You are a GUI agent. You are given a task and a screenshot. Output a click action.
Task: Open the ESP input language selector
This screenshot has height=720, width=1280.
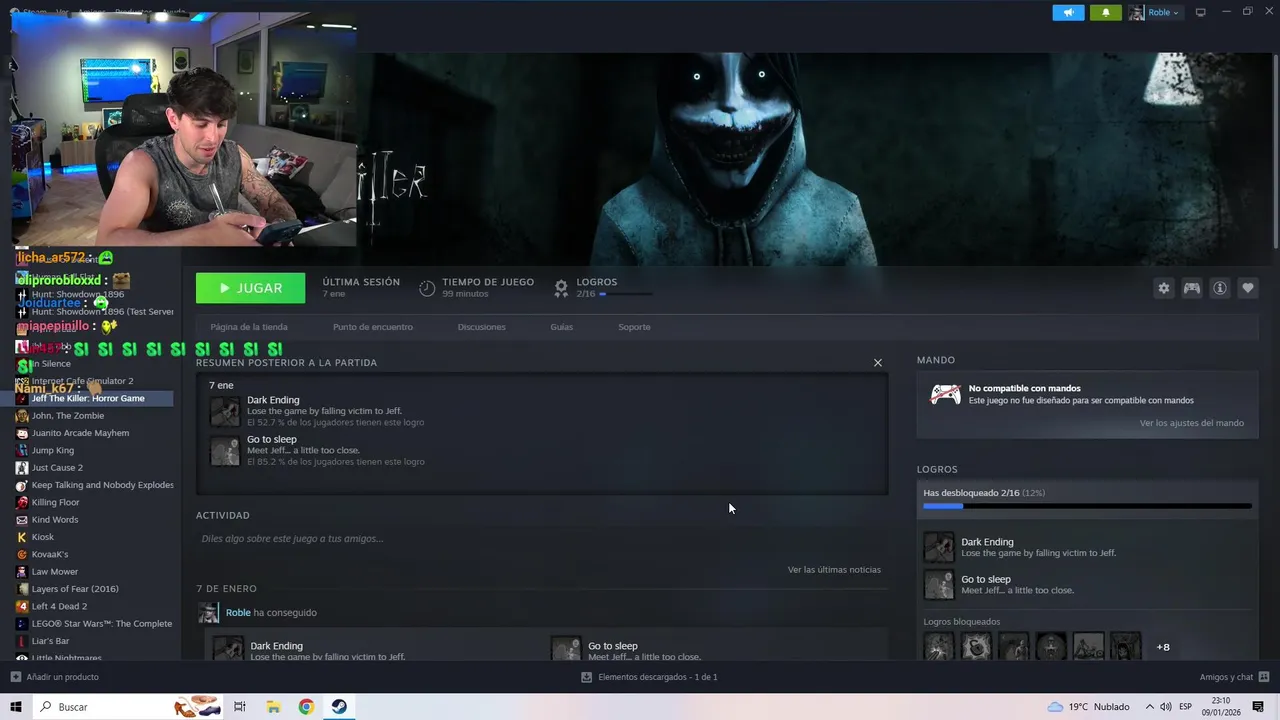coord(1186,707)
